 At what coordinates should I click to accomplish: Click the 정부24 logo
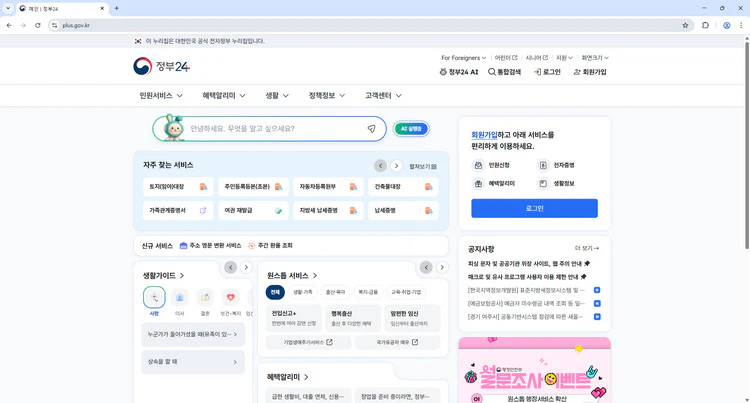(161, 66)
